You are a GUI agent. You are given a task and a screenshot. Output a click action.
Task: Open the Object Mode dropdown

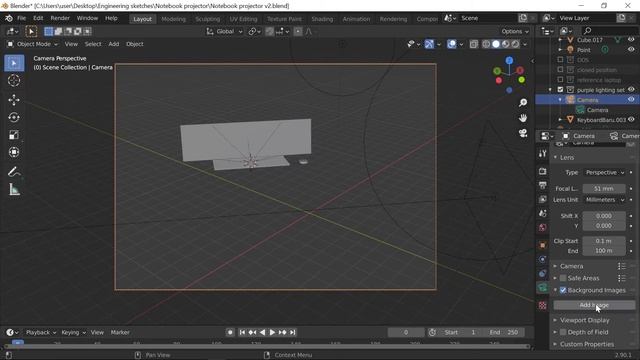tap(33, 44)
